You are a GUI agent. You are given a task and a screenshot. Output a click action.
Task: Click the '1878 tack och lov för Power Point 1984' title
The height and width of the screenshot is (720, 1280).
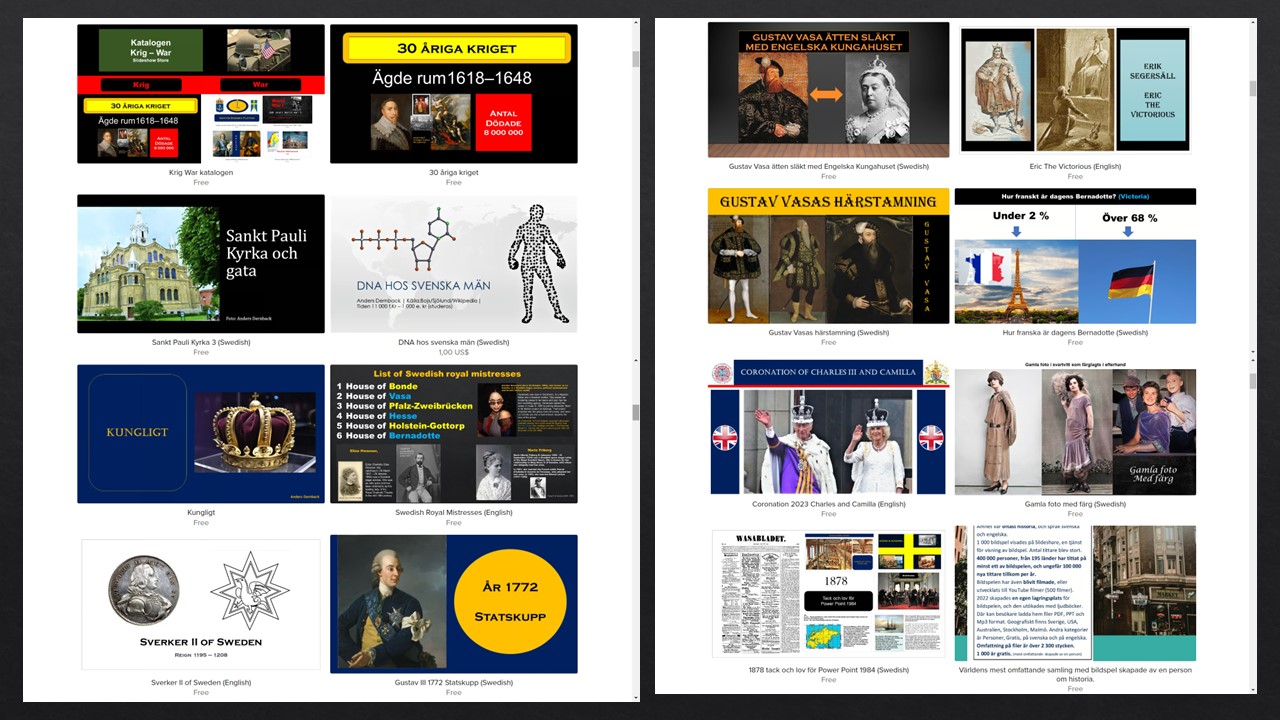click(828, 670)
